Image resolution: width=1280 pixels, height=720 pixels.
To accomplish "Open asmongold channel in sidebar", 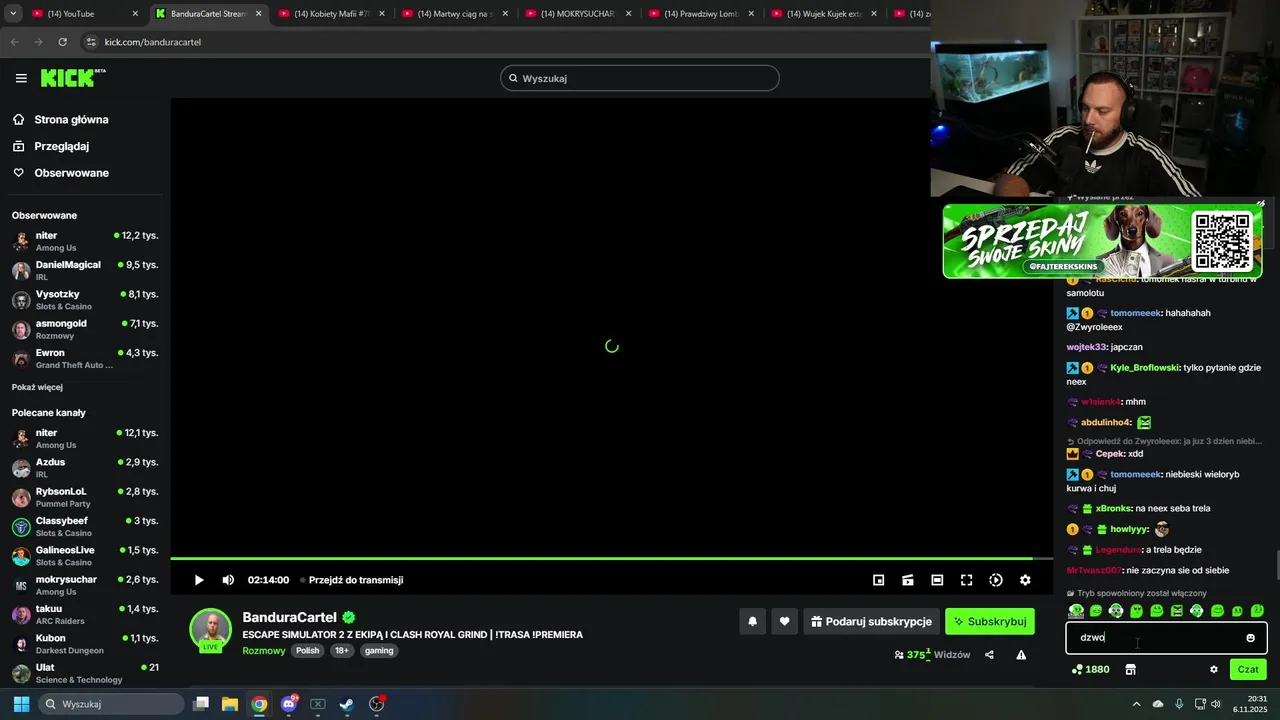I will point(85,329).
